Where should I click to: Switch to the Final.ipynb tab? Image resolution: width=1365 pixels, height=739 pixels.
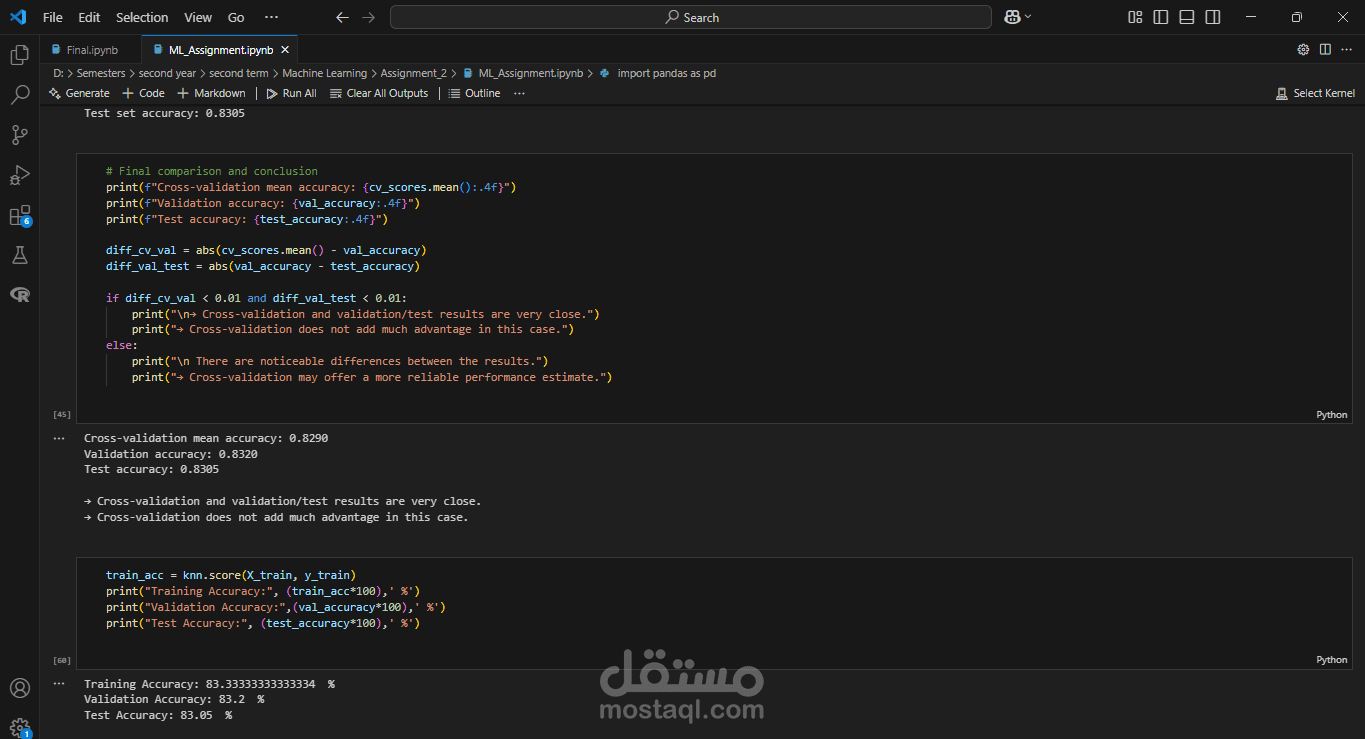pyautogui.click(x=92, y=49)
